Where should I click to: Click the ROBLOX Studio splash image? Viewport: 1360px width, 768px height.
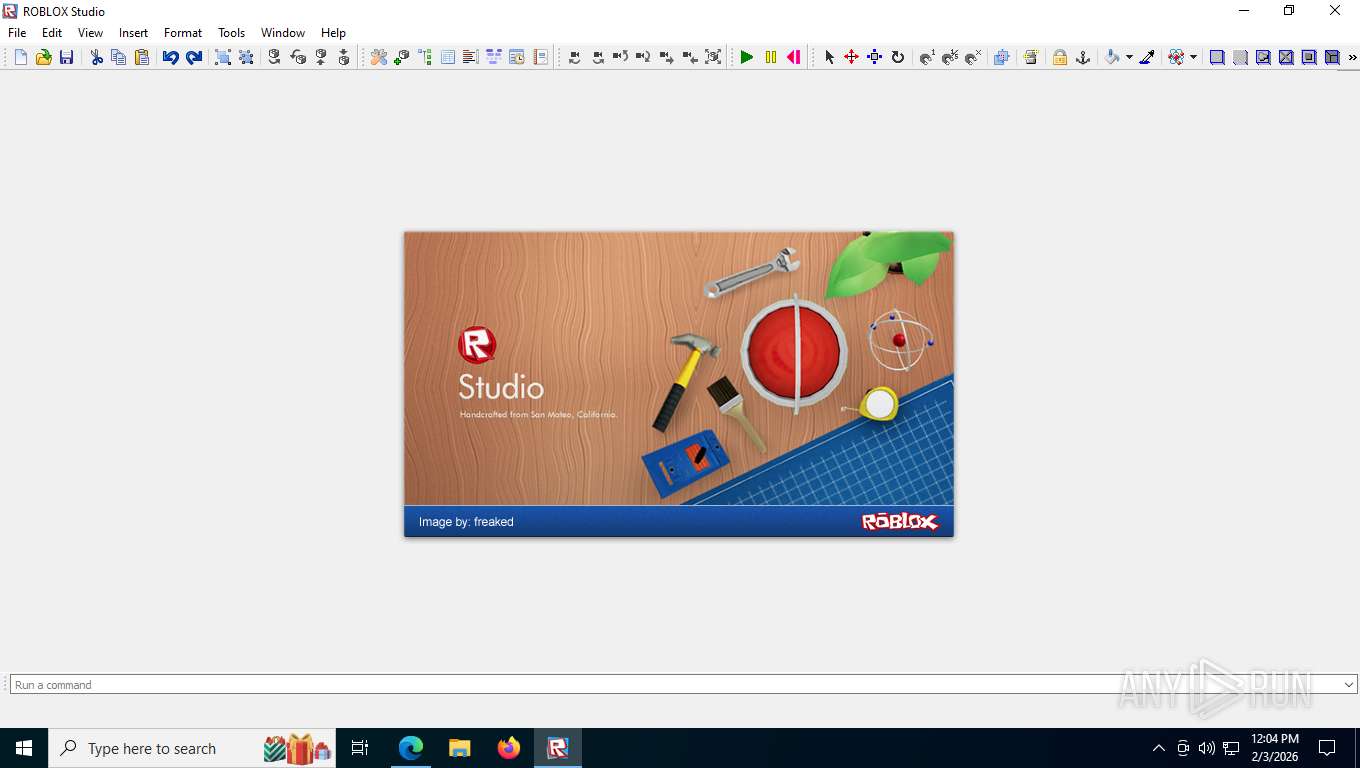(x=679, y=384)
